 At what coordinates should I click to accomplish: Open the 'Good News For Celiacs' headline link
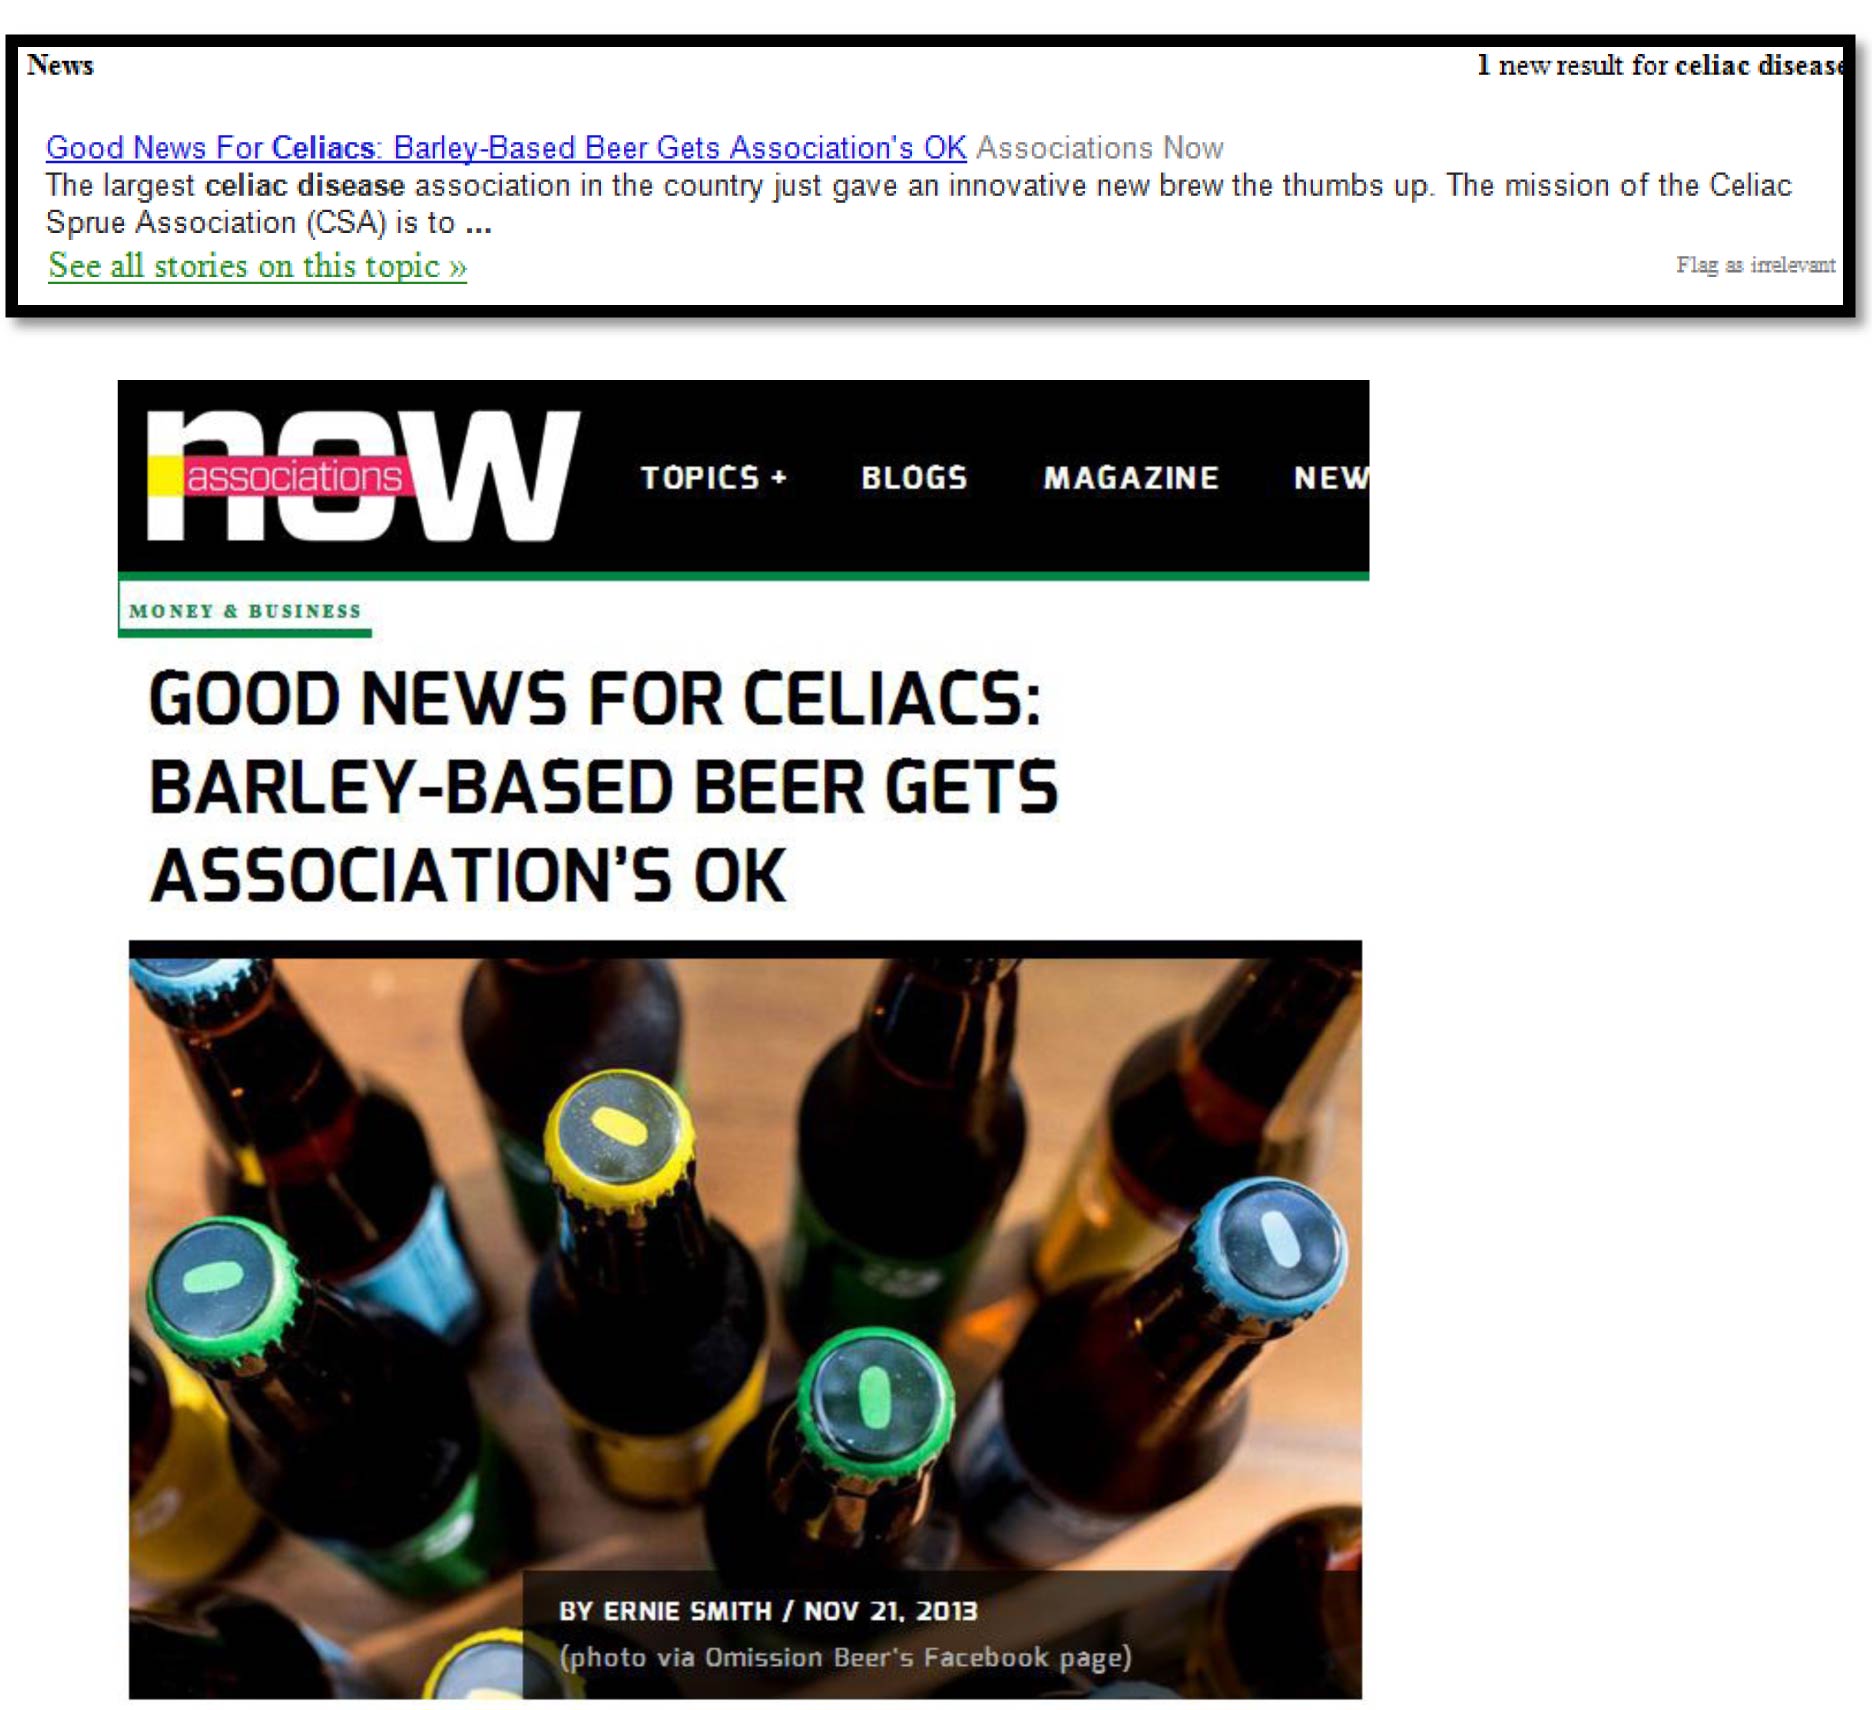[506, 147]
